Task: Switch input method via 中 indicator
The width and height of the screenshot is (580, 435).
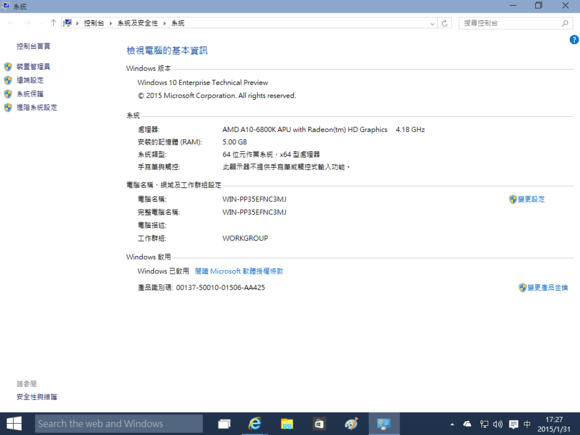Action: tap(527, 424)
